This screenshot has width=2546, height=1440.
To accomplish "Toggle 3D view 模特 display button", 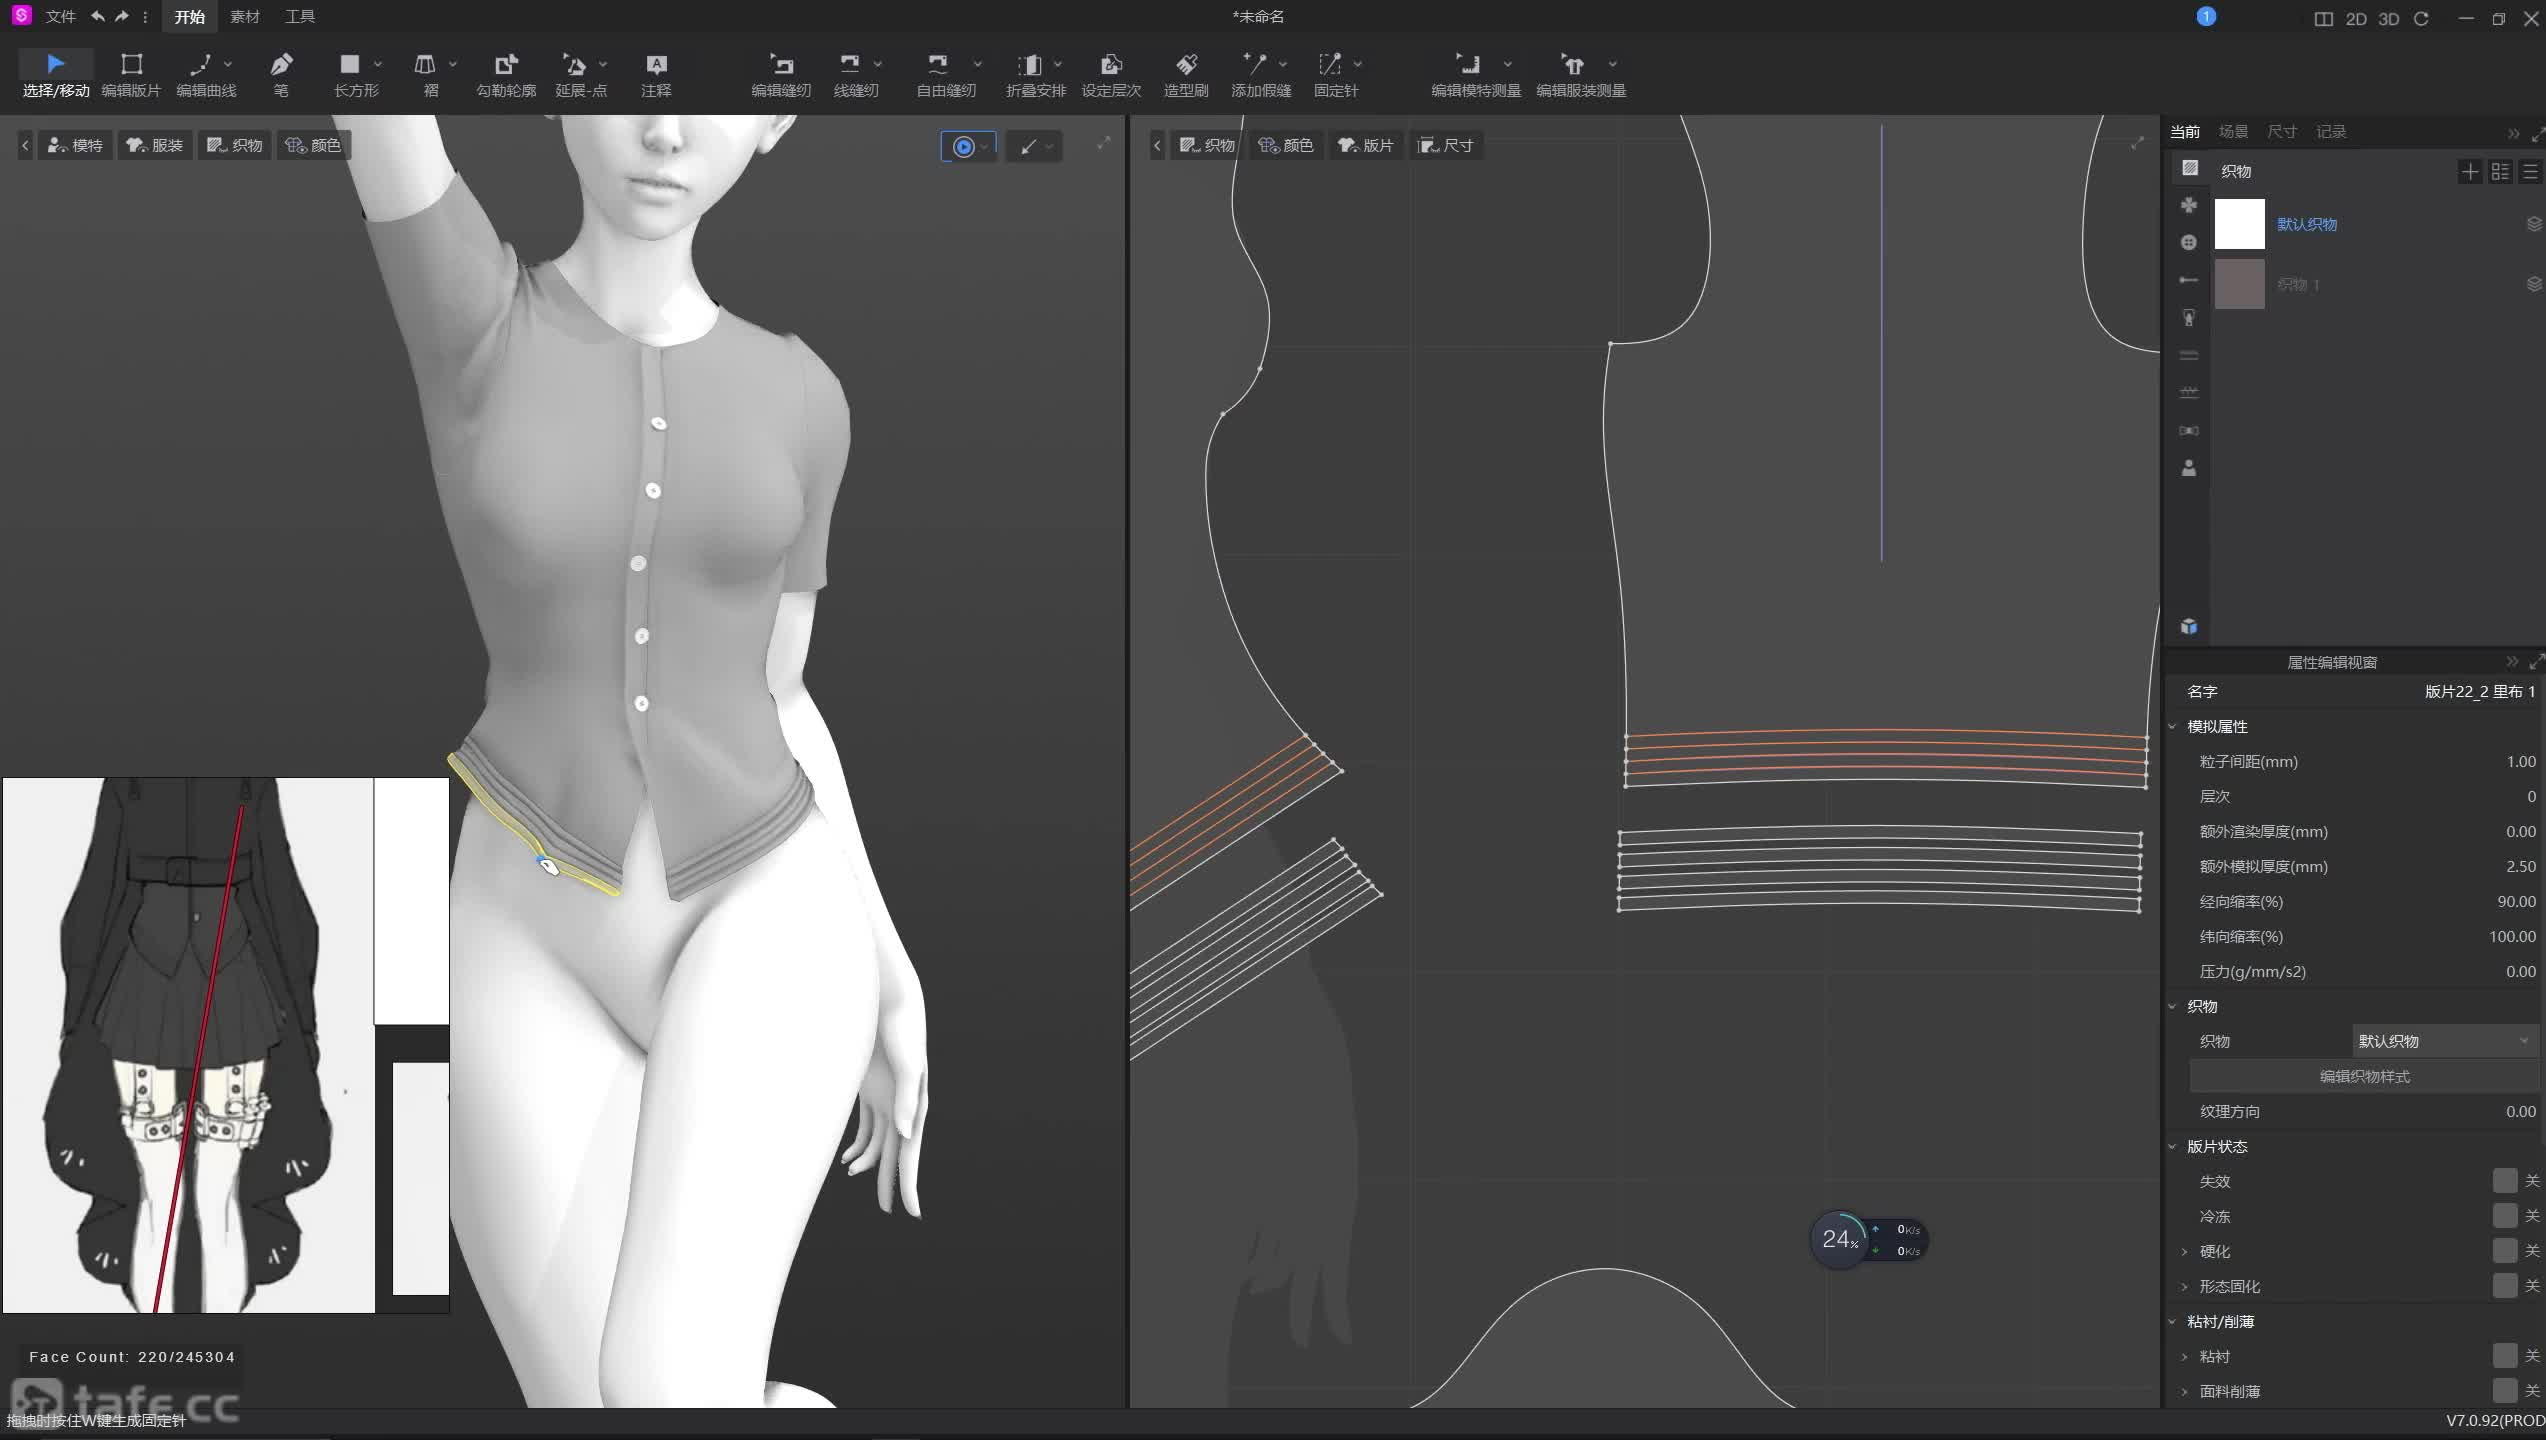I will tap(75, 145).
